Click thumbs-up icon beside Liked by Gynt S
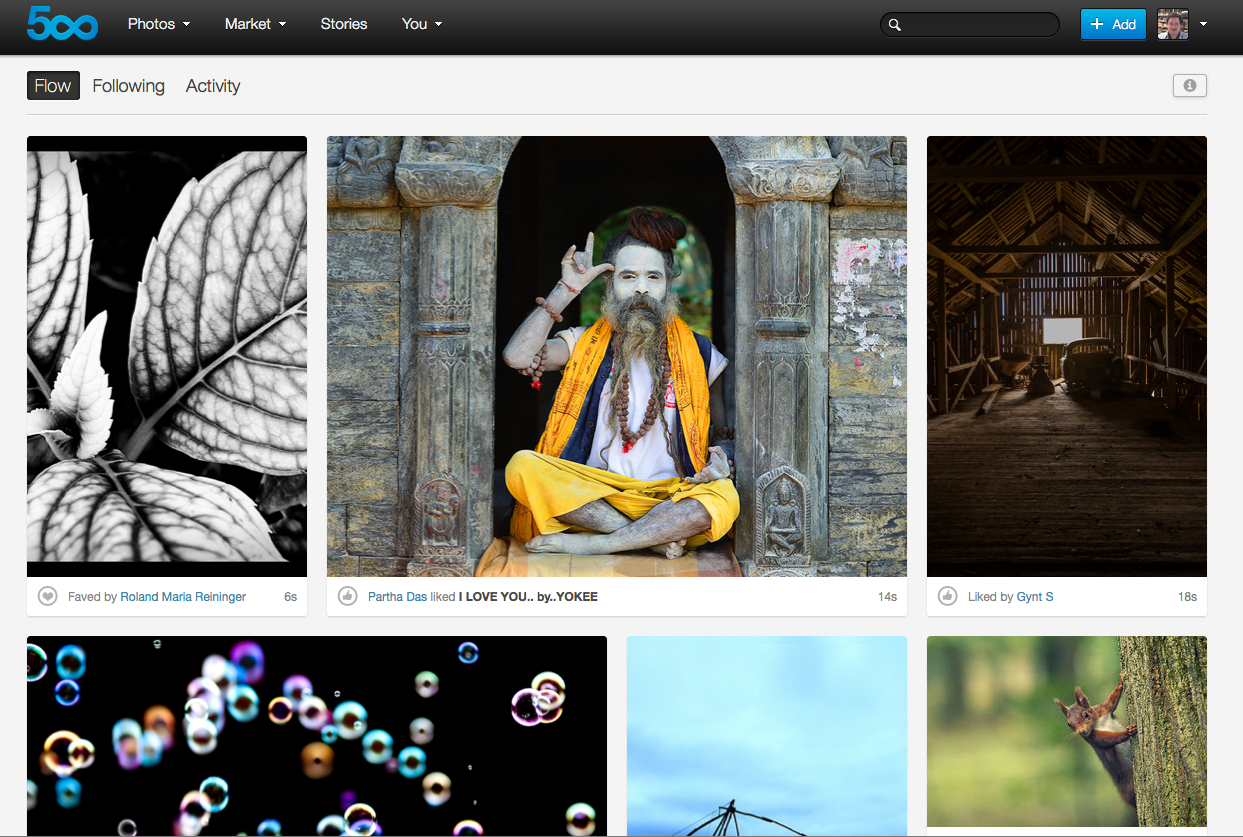1243x837 pixels. click(947, 597)
